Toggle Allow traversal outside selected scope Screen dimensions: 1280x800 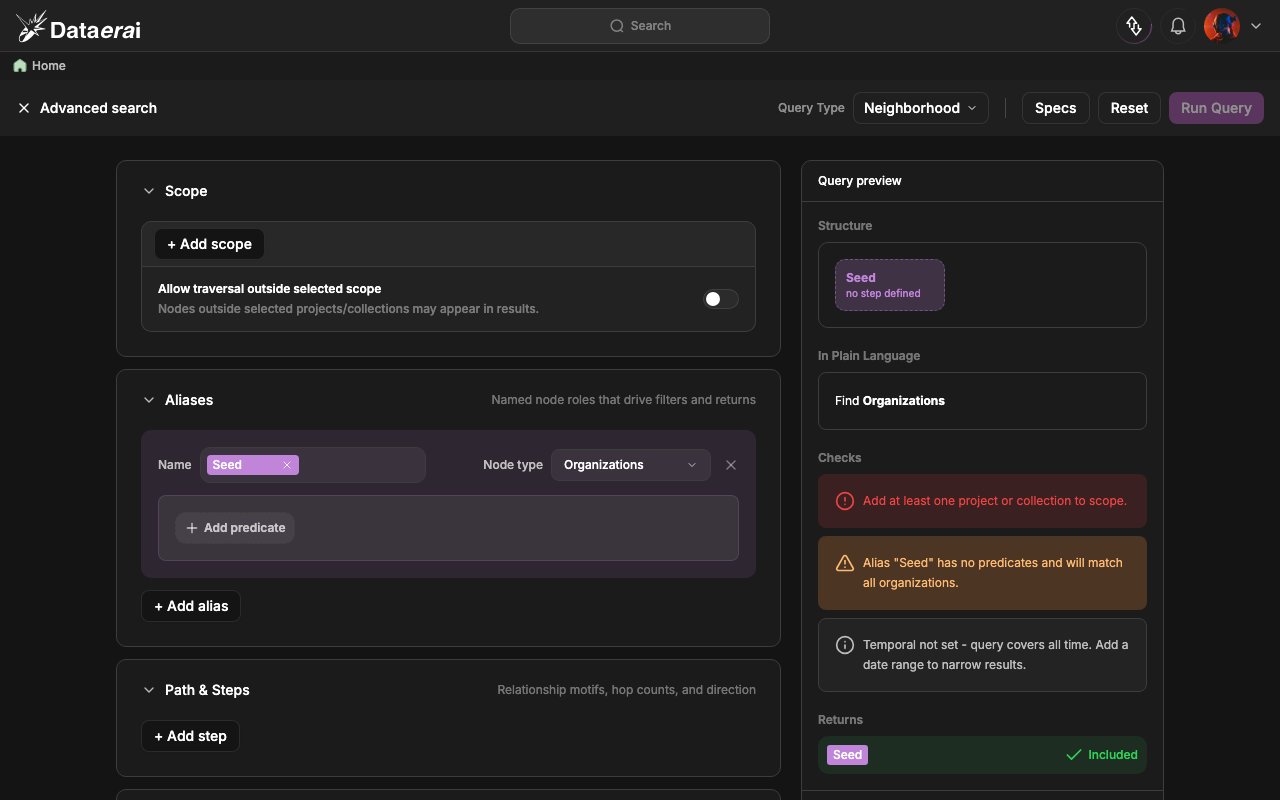click(x=721, y=299)
